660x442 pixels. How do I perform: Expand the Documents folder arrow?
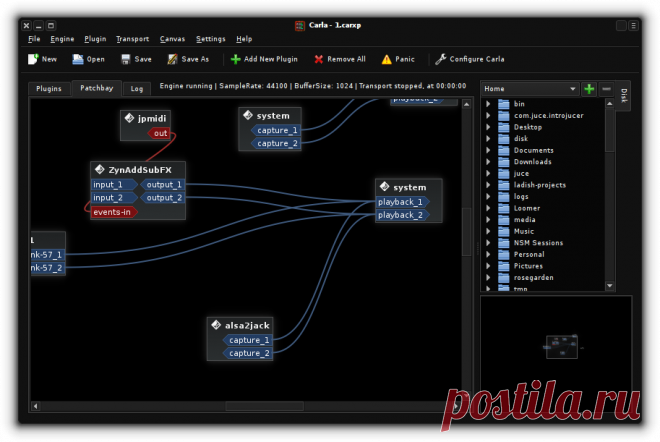click(x=488, y=150)
